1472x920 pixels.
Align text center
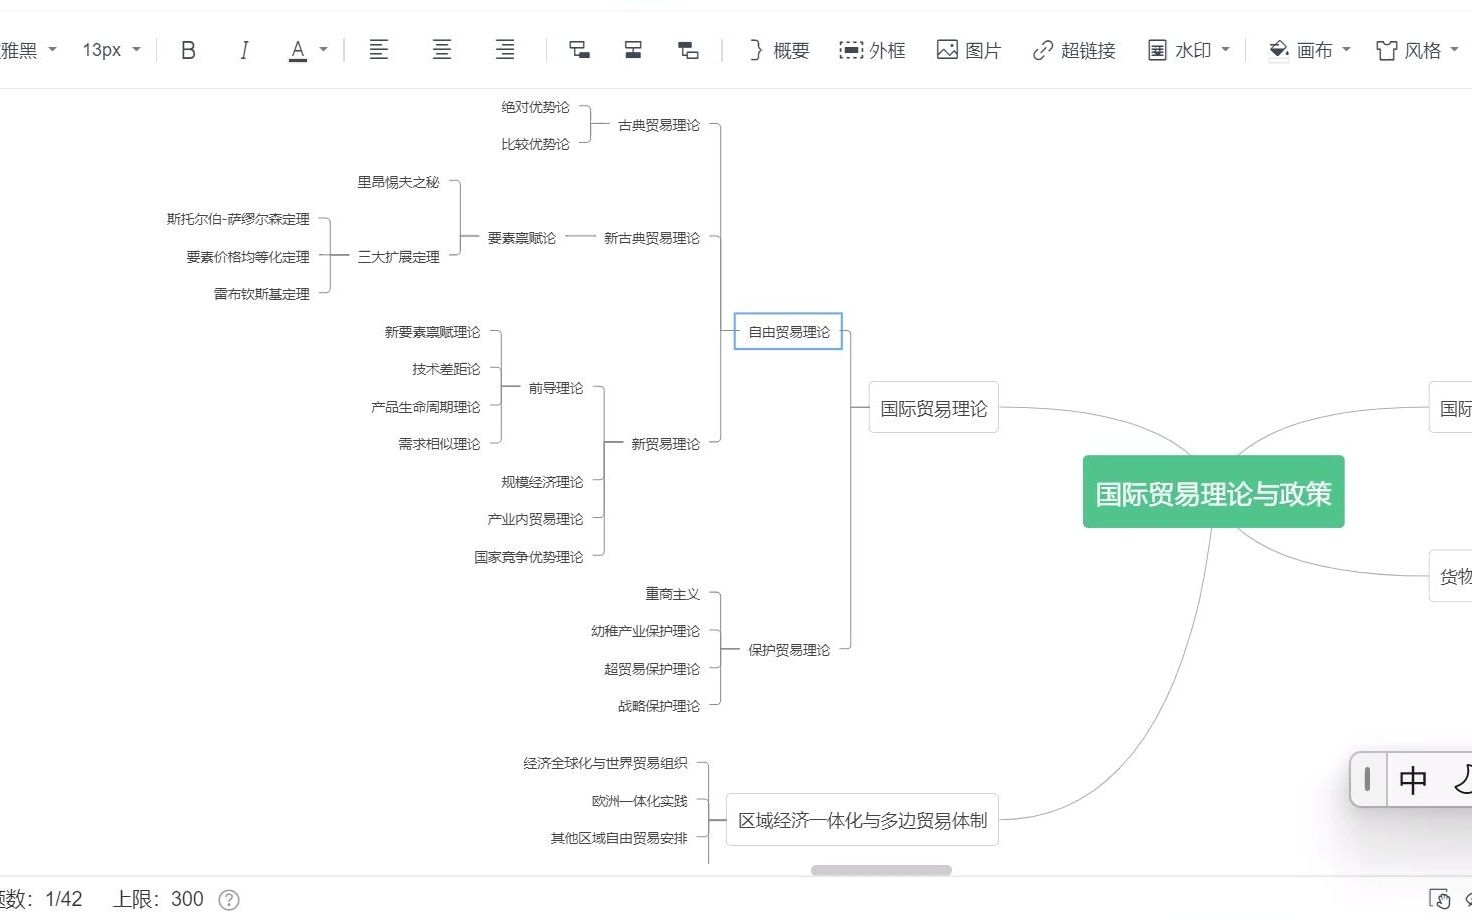point(441,49)
